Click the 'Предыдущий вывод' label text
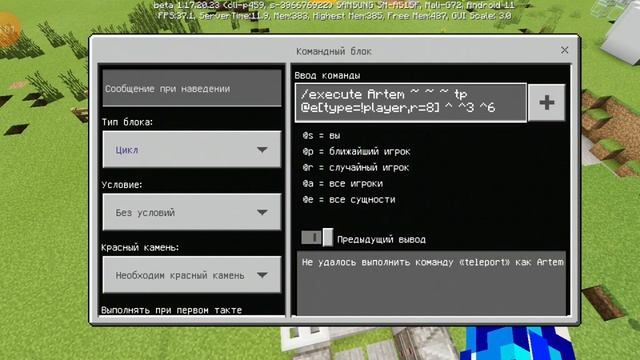The height and width of the screenshot is (360, 640). click(381, 239)
